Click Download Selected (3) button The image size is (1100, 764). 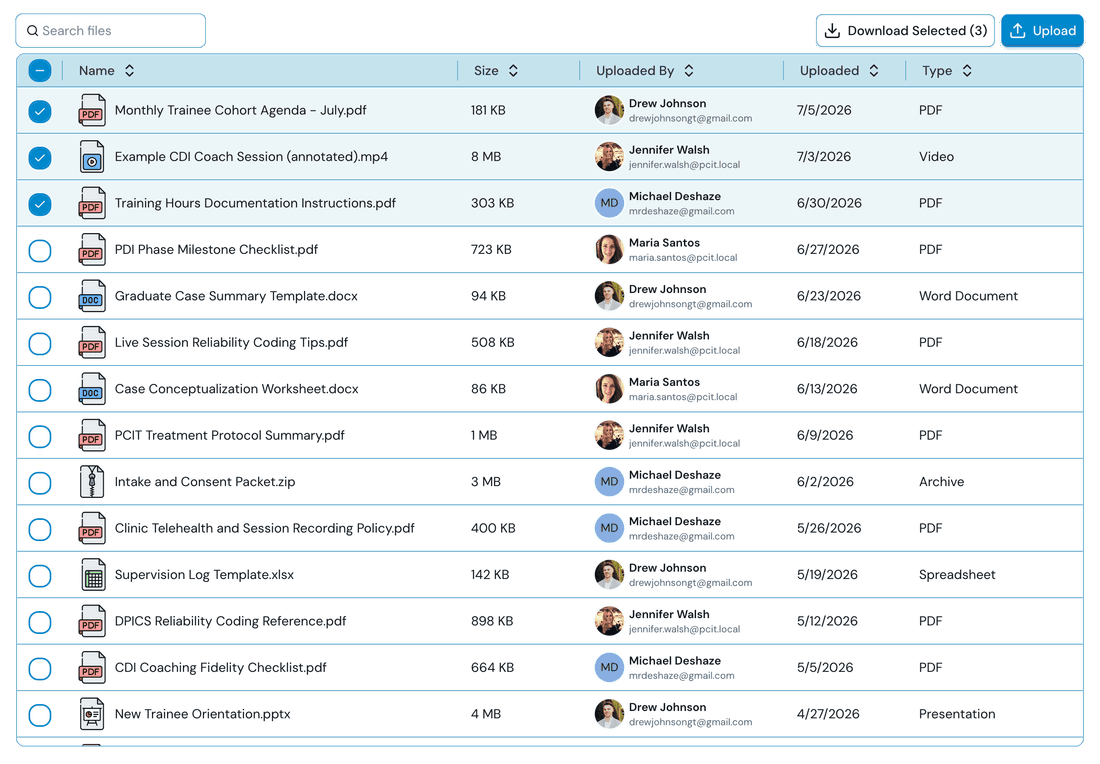905,31
